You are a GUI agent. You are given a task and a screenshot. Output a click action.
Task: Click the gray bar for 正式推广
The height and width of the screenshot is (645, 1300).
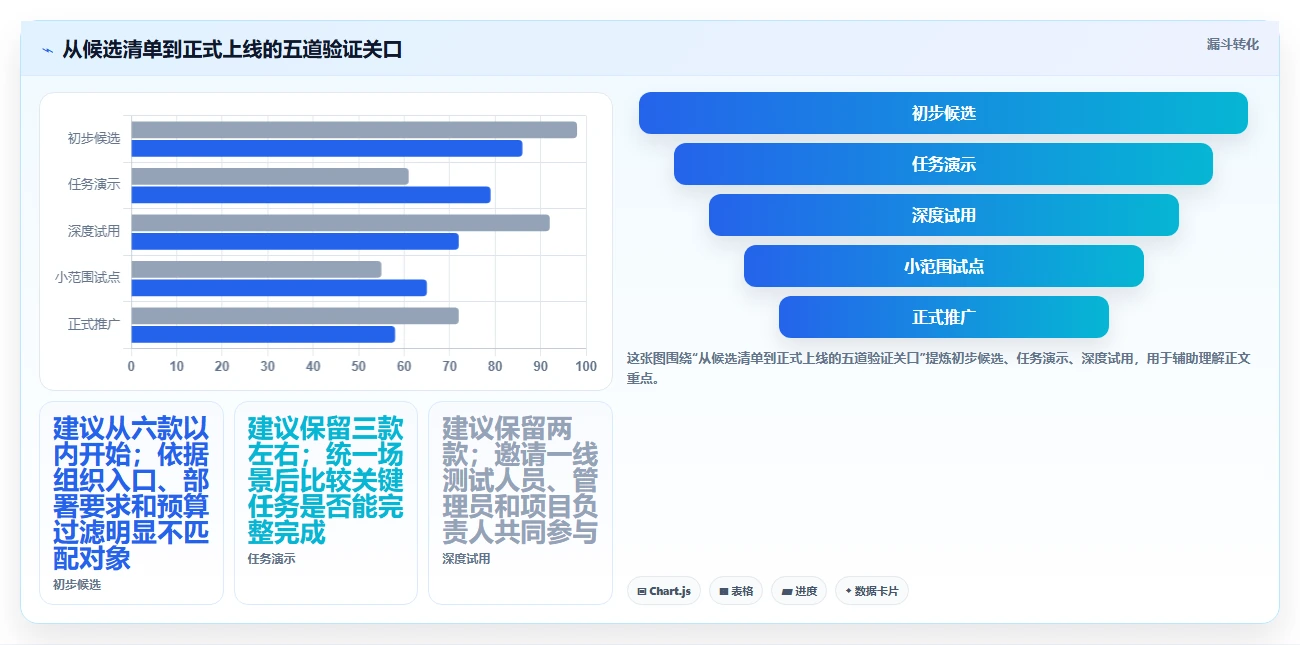coord(295,316)
